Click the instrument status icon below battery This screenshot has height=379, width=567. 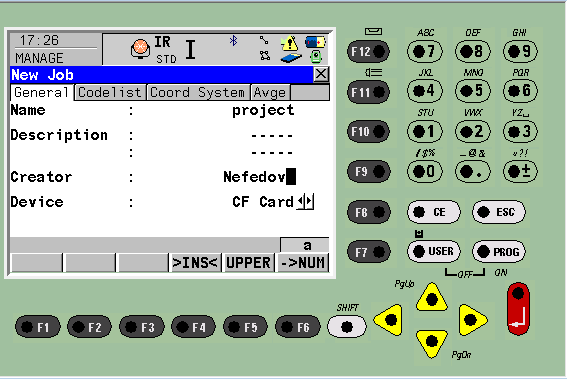tap(316, 57)
